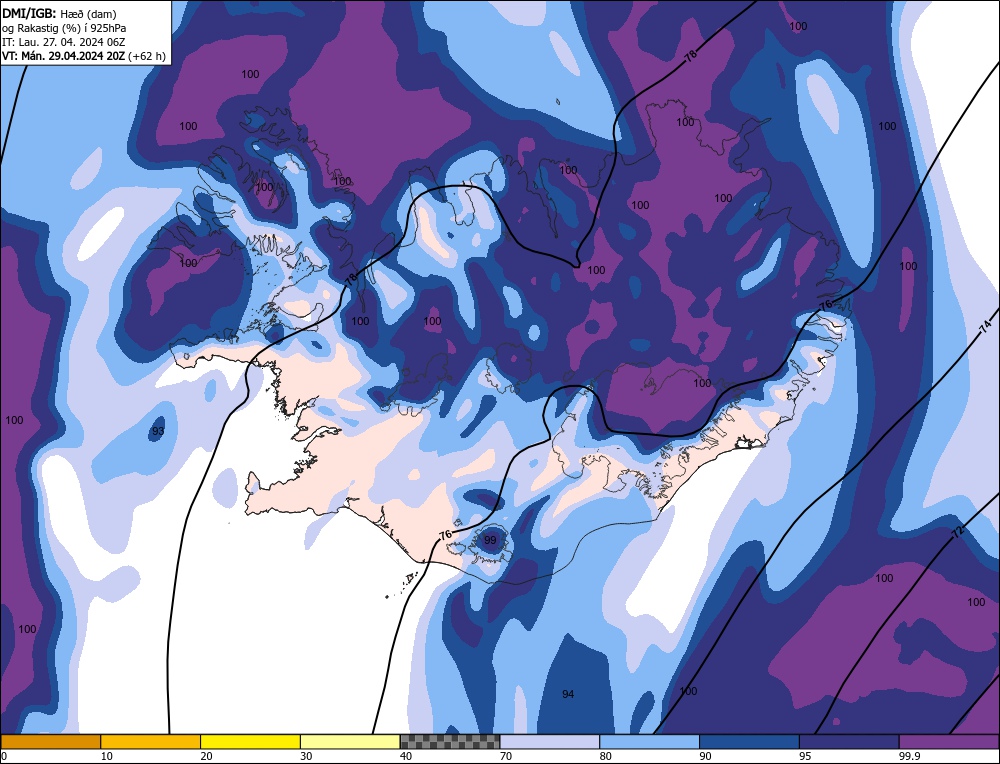Click the humidity value "93" on the map
The height and width of the screenshot is (764, 1000).
158,431
